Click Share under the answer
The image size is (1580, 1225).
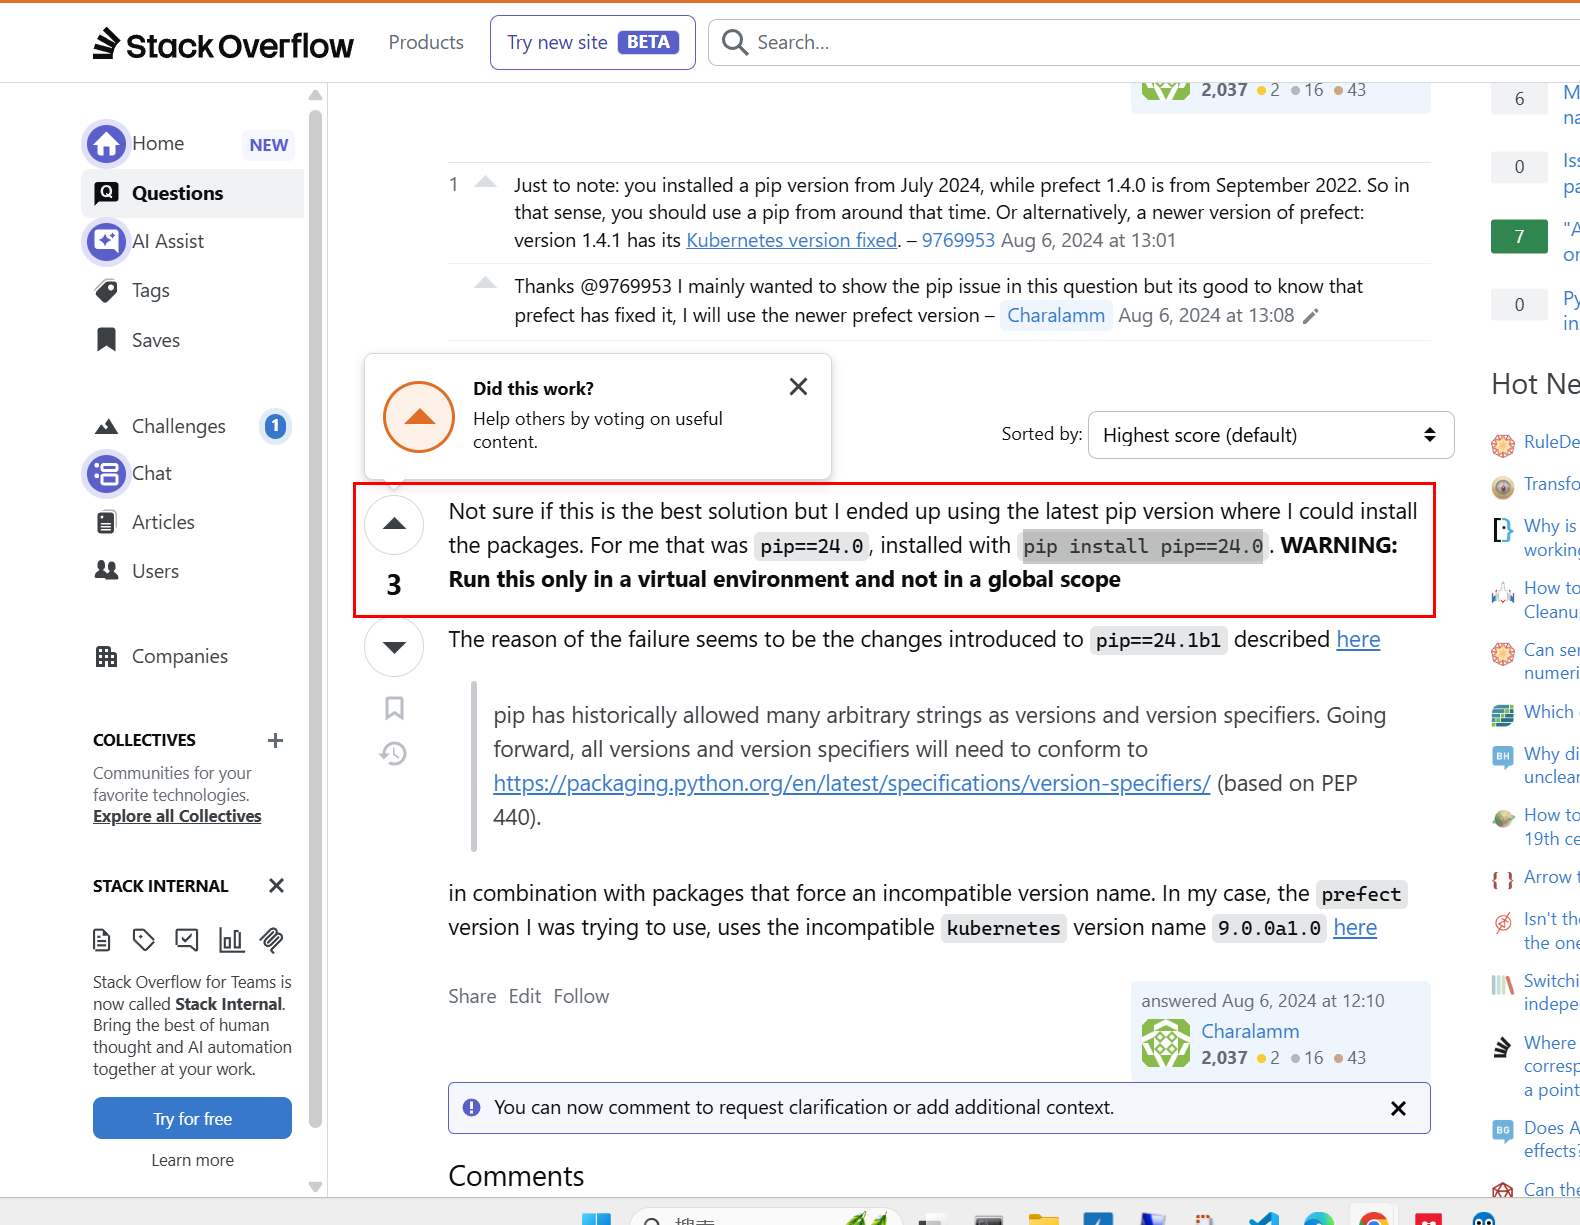[x=472, y=996]
